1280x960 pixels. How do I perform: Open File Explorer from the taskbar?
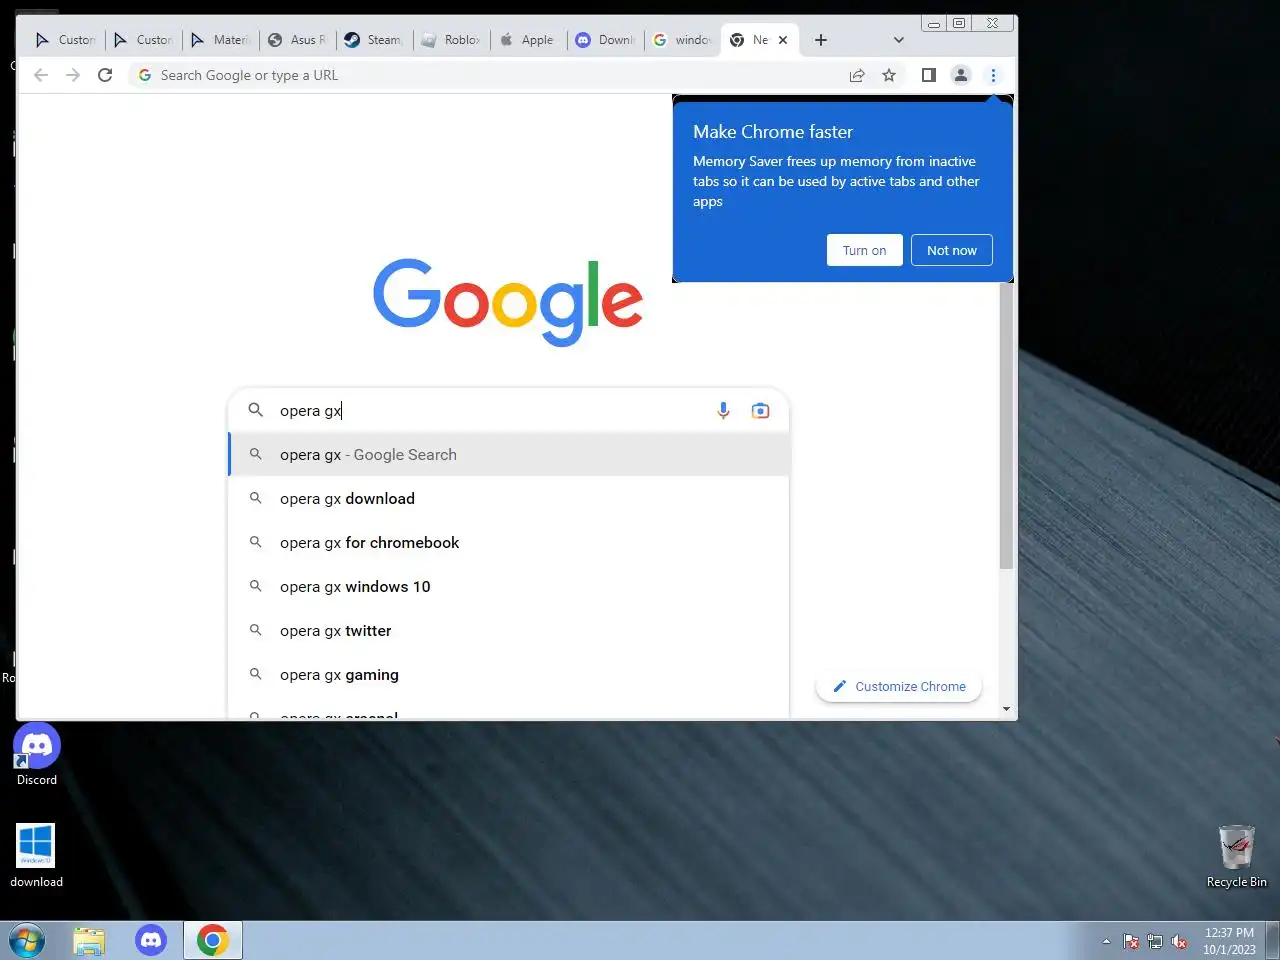[89, 941]
